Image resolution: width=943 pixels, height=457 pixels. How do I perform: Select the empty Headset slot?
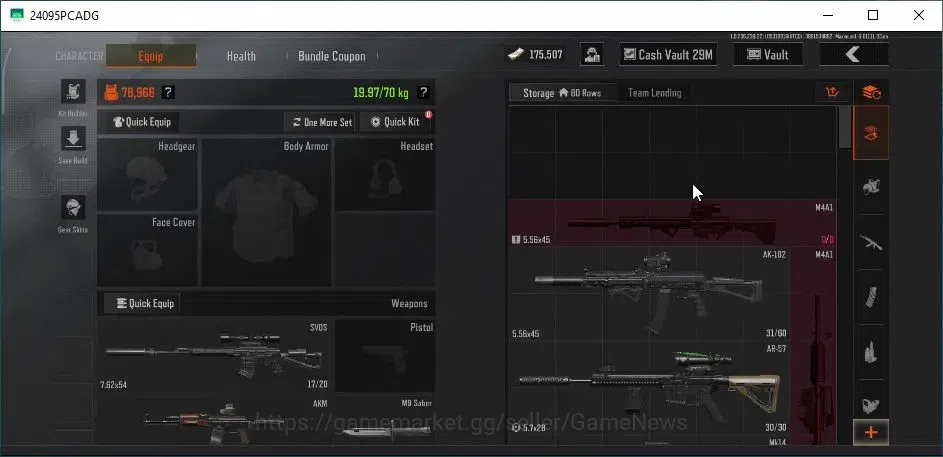[385, 174]
